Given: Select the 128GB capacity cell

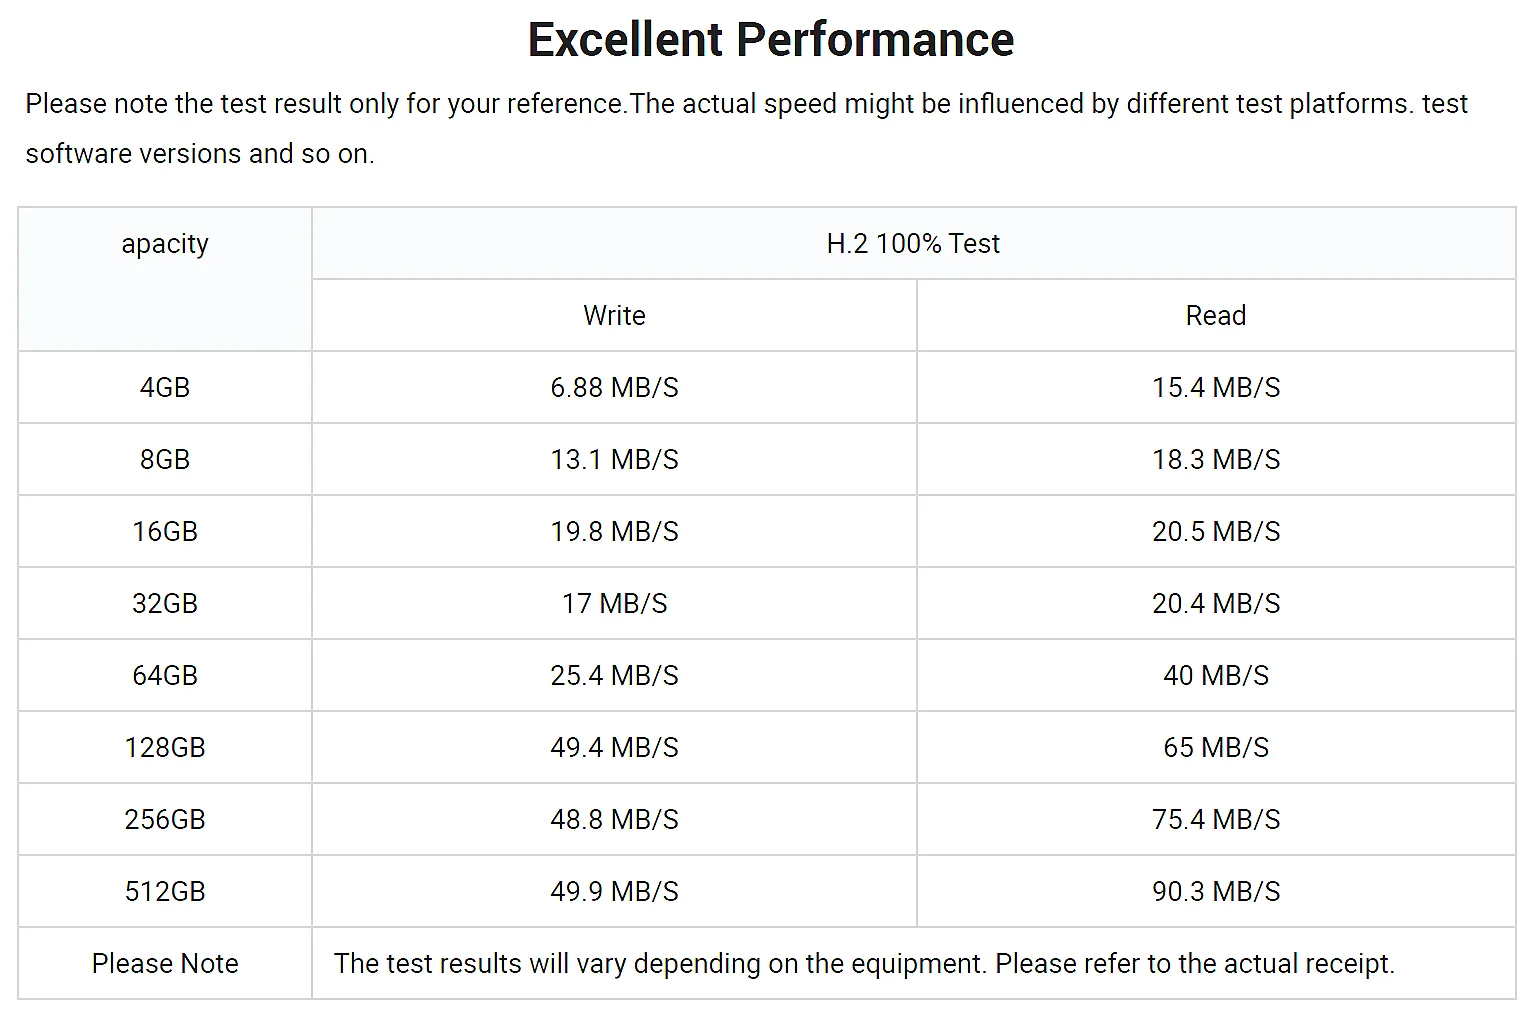Looking at the screenshot, I should pos(165,748).
